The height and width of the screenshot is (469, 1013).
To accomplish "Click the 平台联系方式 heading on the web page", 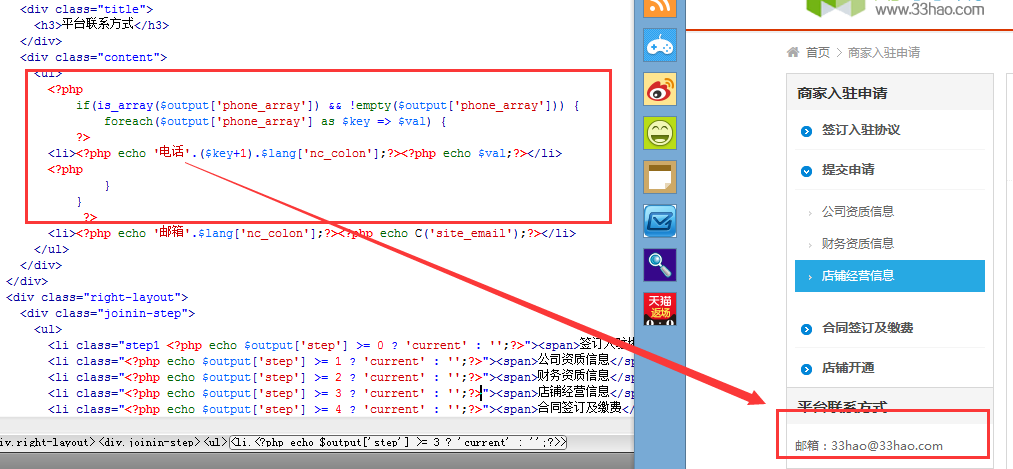I will pos(842,406).
